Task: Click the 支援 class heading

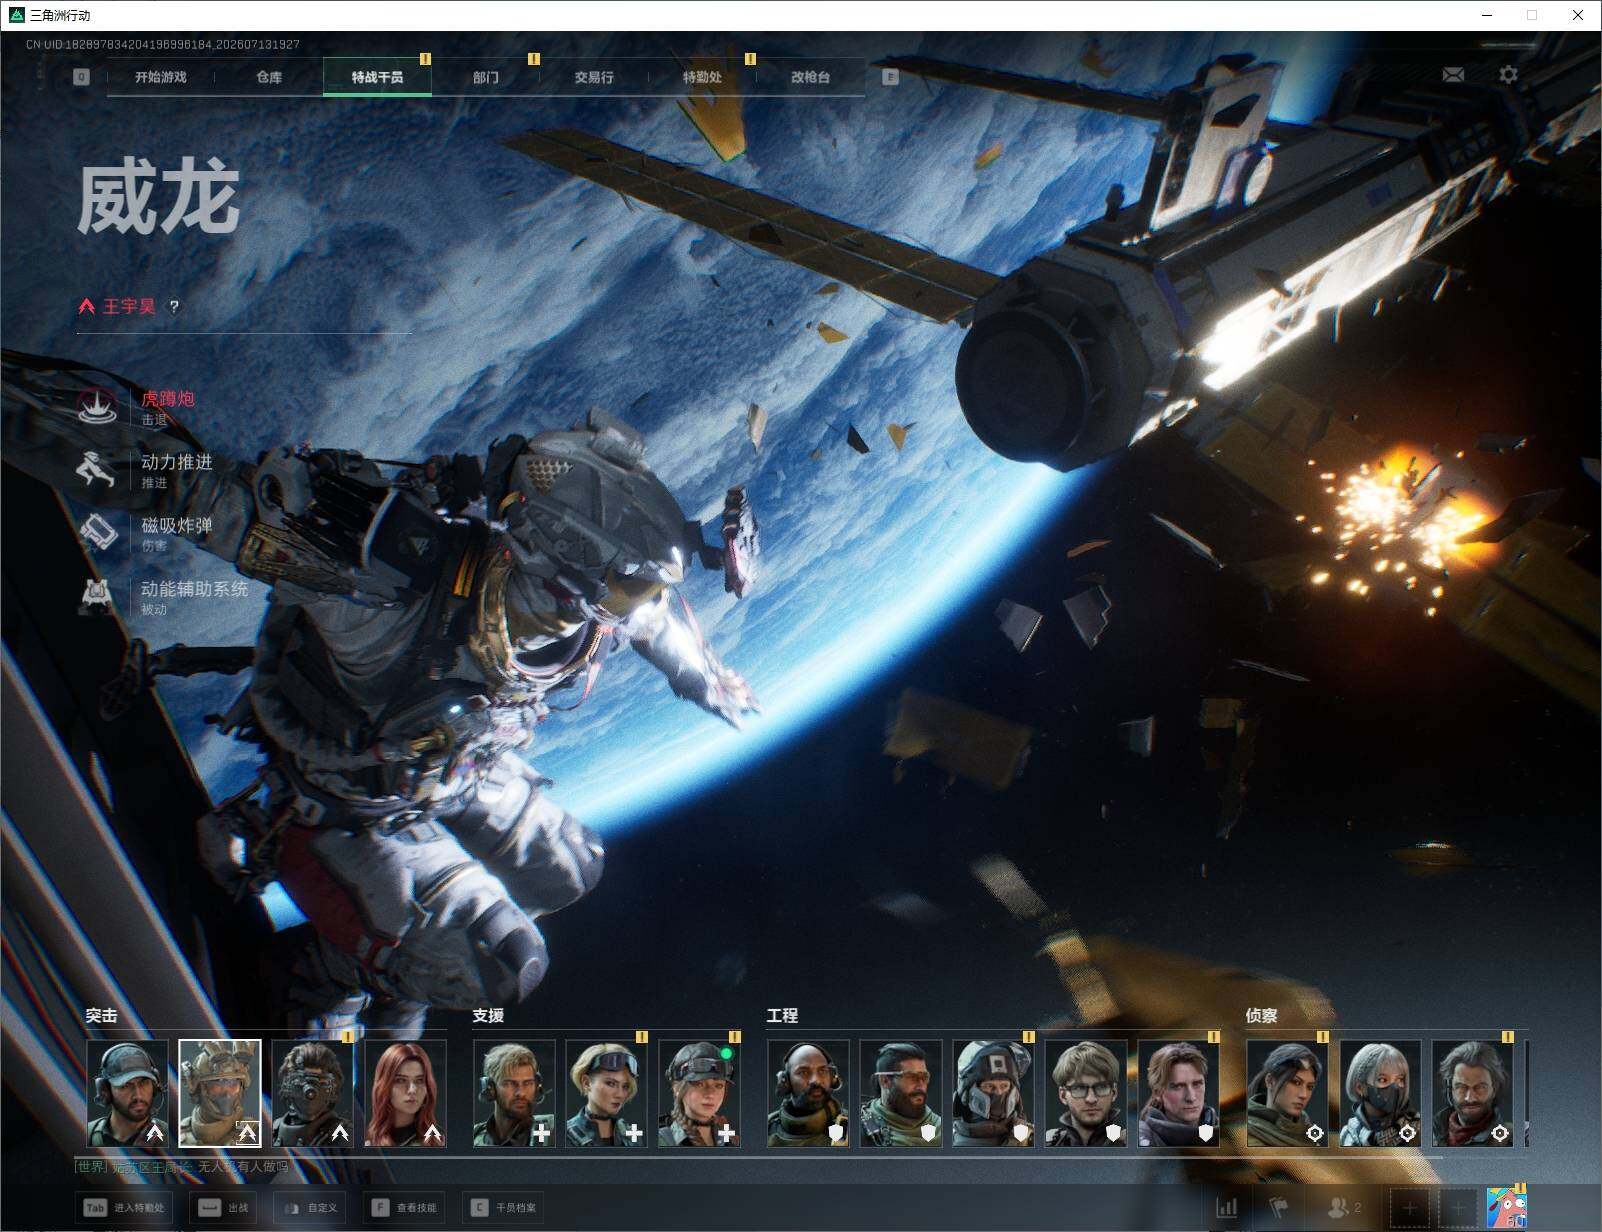Action: tap(488, 1015)
